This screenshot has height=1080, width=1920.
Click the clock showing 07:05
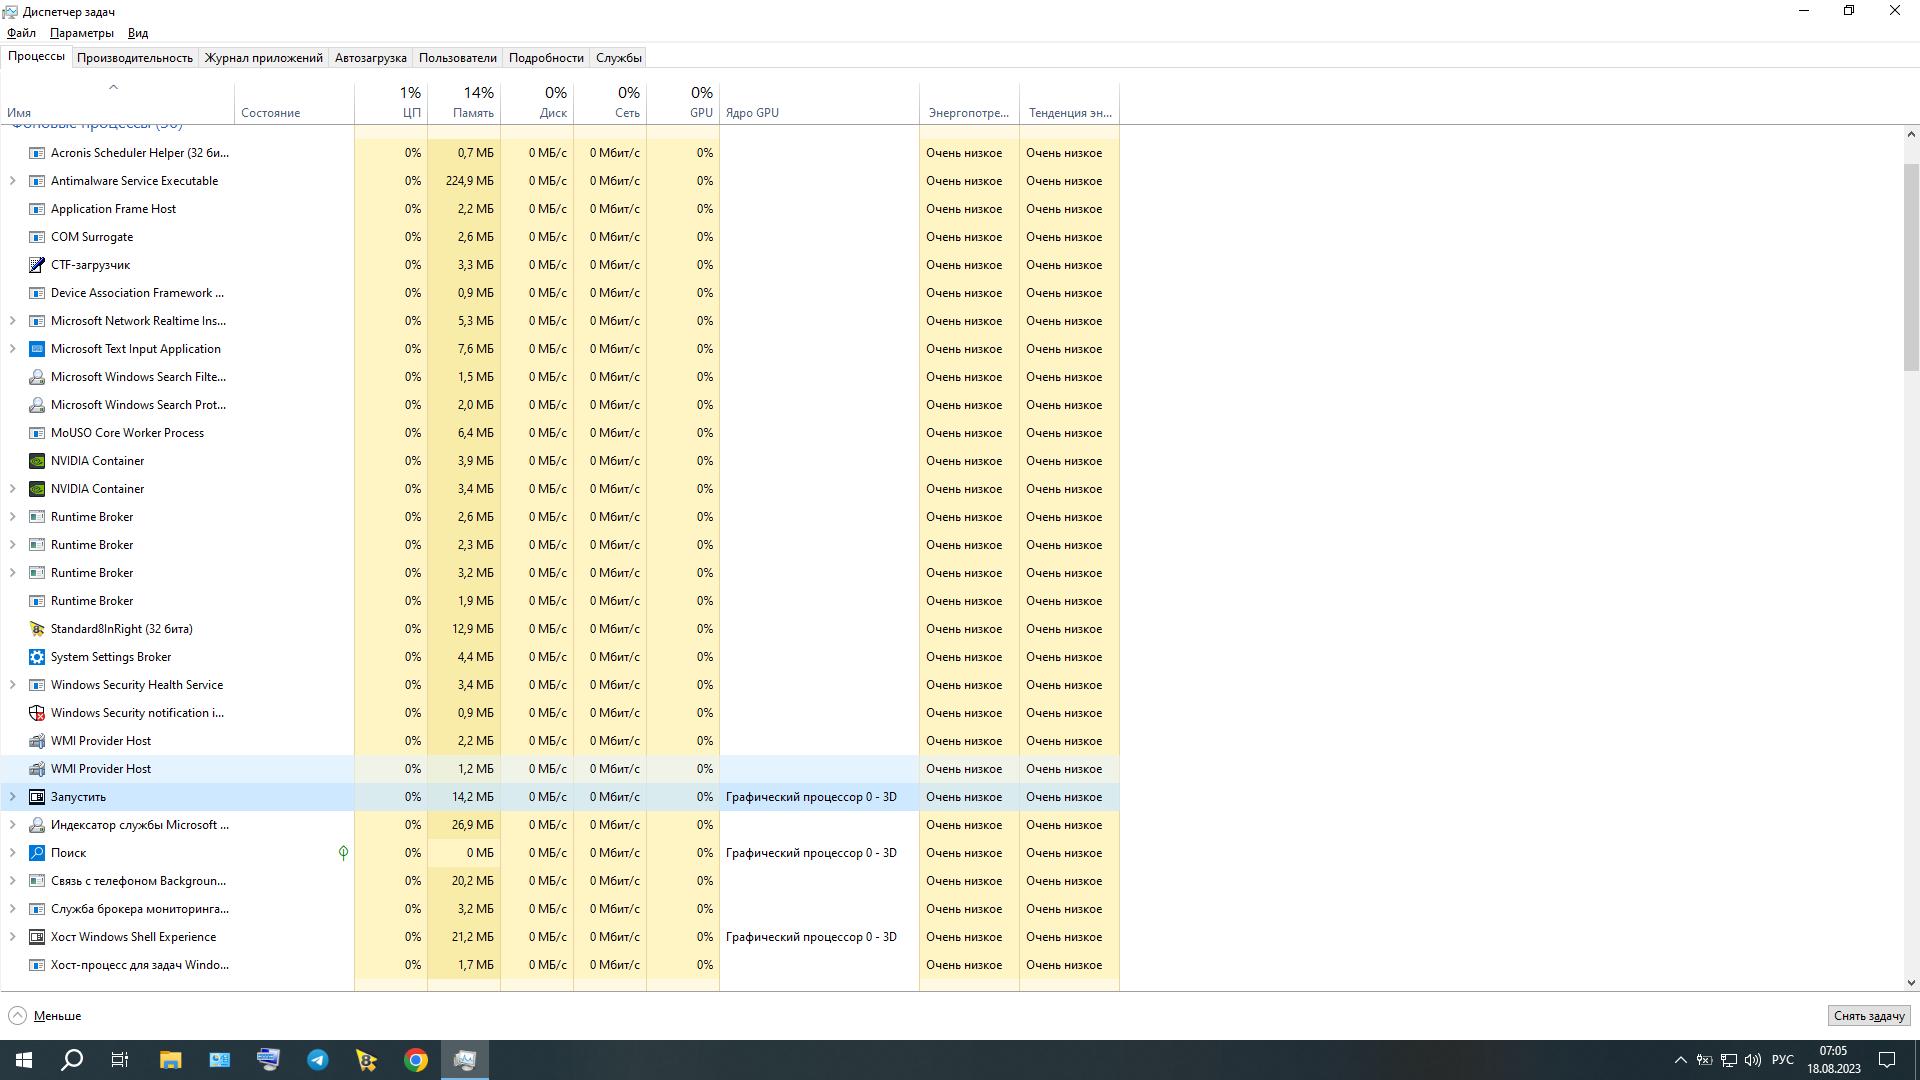pyautogui.click(x=1833, y=1051)
